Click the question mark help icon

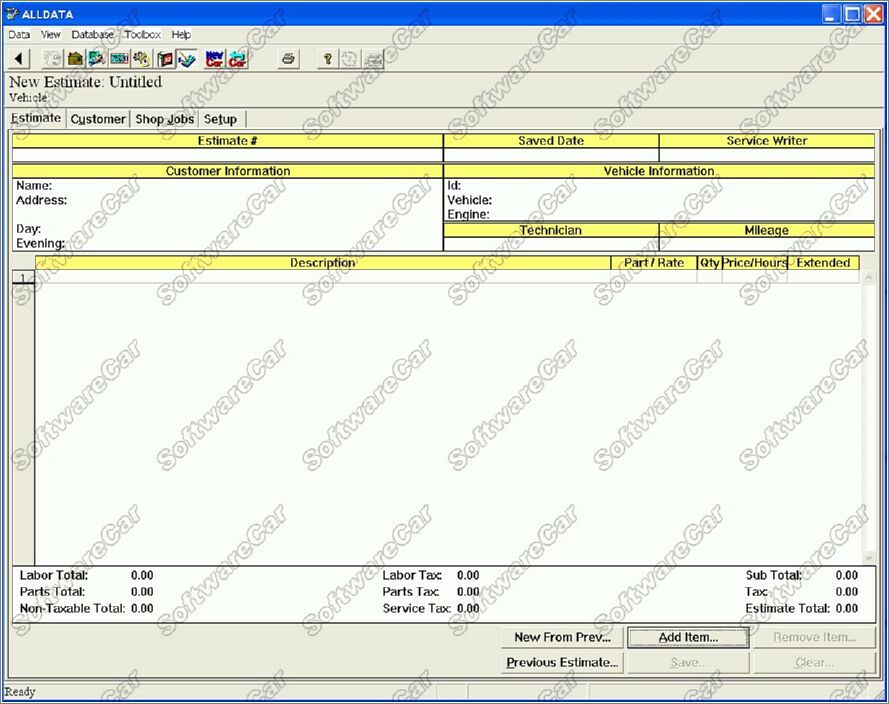click(327, 60)
